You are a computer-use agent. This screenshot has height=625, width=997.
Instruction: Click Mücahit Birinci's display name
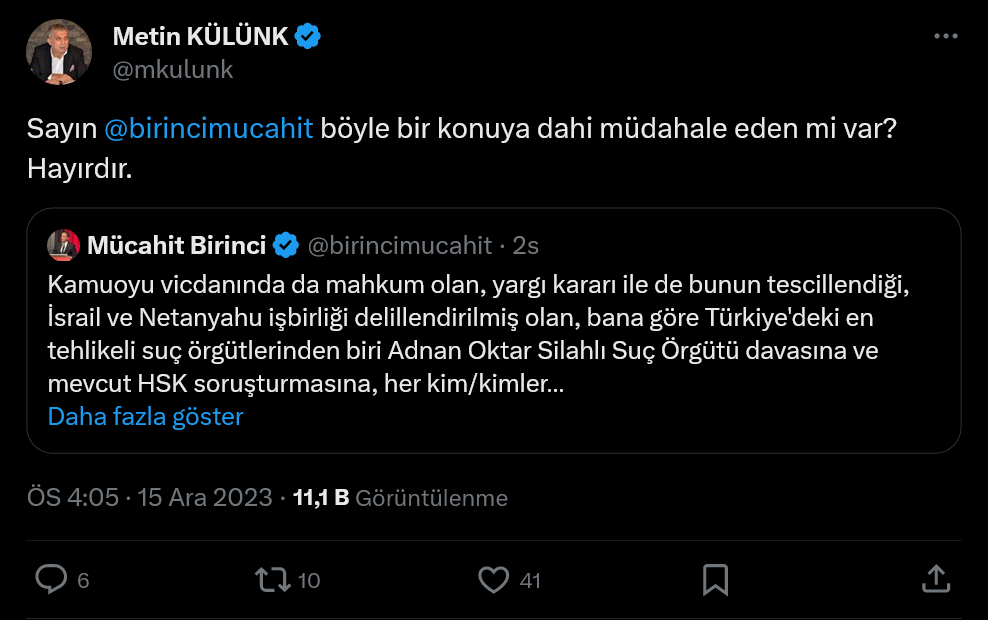point(176,243)
